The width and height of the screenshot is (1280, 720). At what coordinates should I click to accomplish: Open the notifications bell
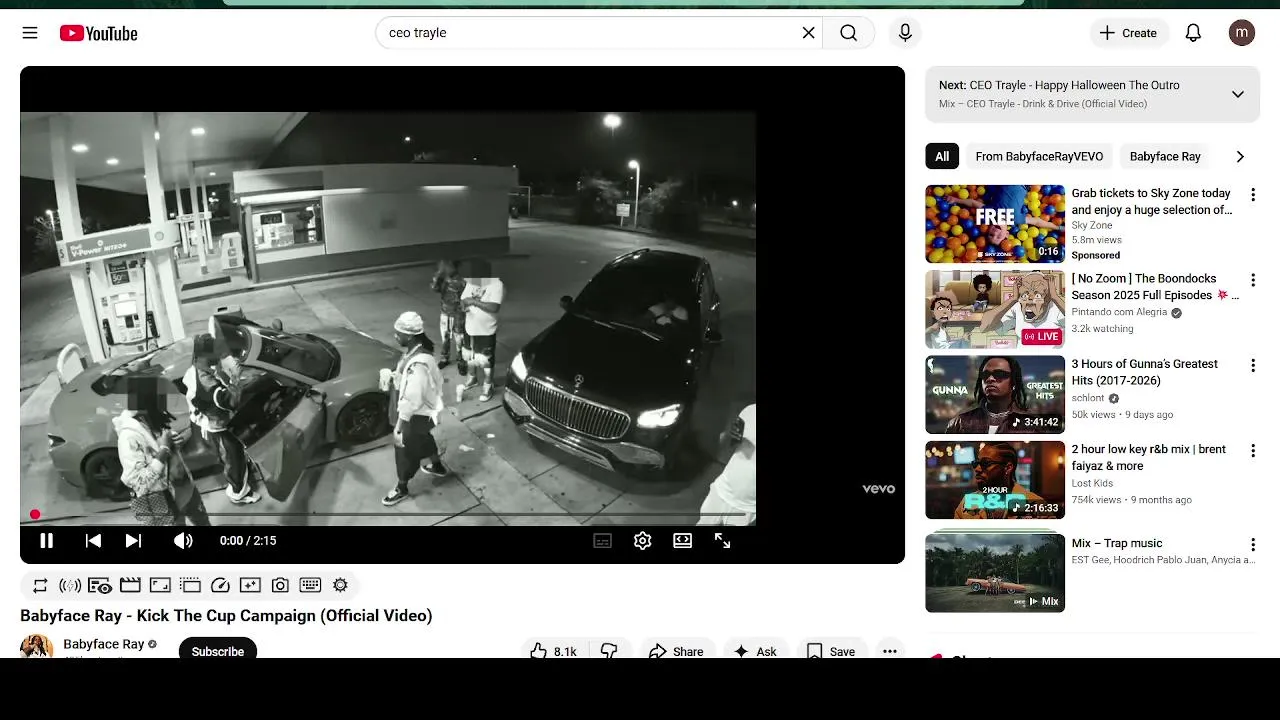(x=1193, y=33)
